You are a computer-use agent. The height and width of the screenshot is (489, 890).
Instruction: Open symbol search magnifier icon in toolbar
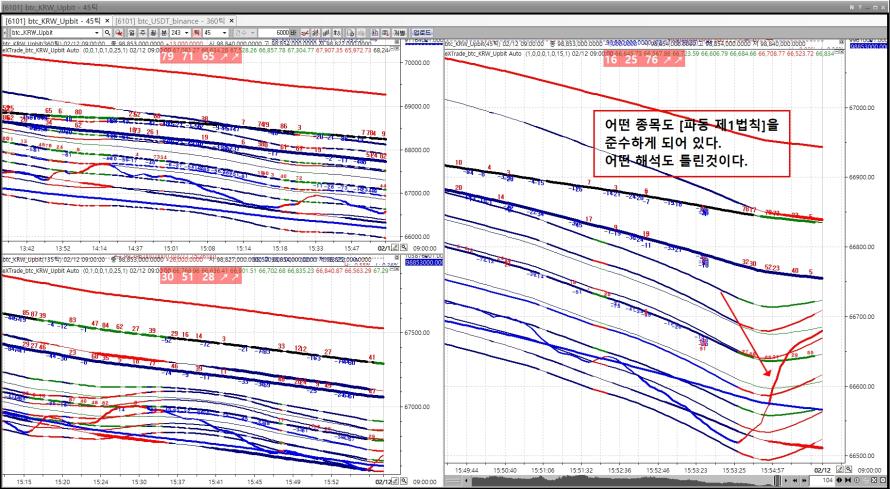click(x=107, y=32)
